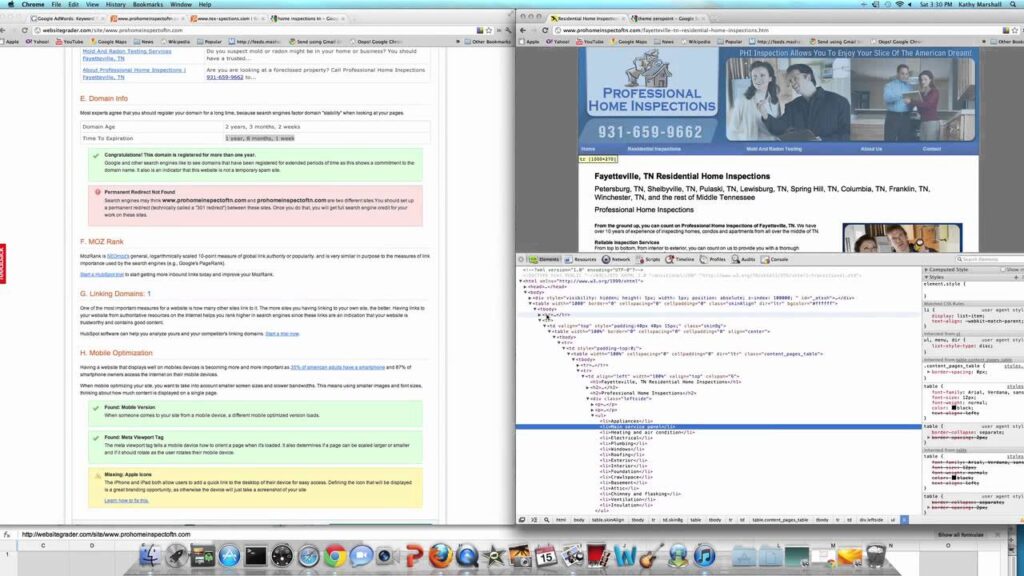1024x576 pixels.
Task: Click the div.leftside breadcrumb
Action: pos(871,520)
